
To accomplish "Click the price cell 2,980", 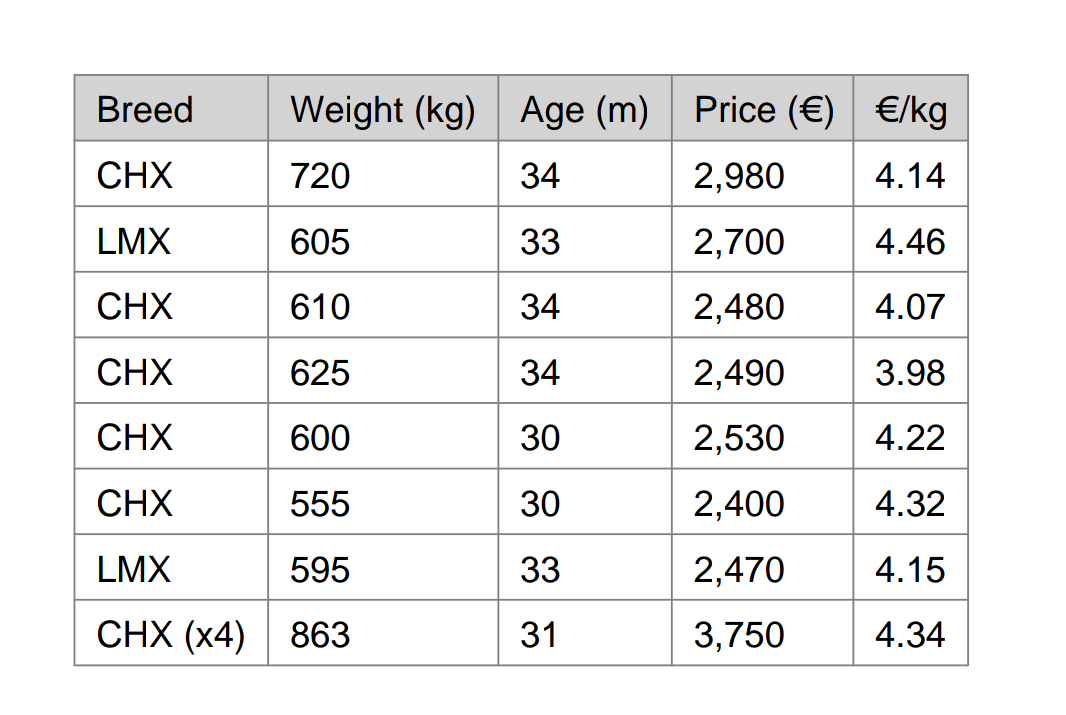I will pos(762,174).
